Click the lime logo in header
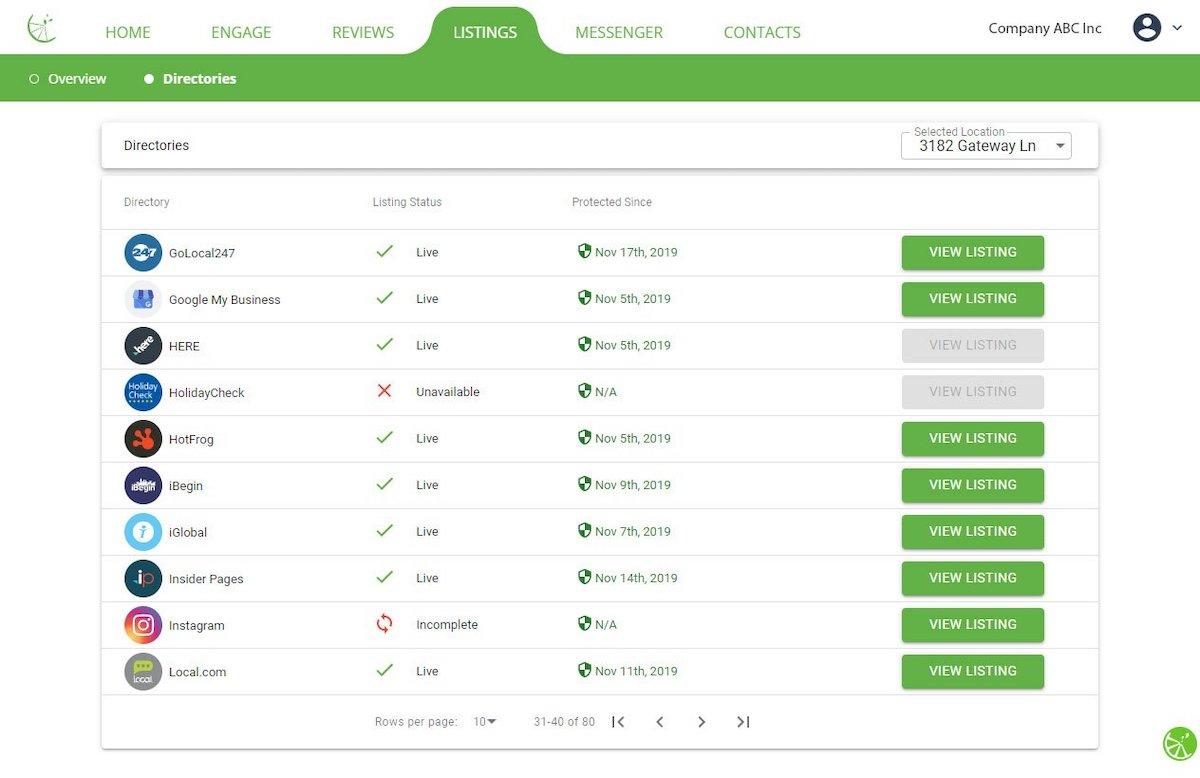The width and height of the screenshot is (1200, 778). tap(42, 28)
